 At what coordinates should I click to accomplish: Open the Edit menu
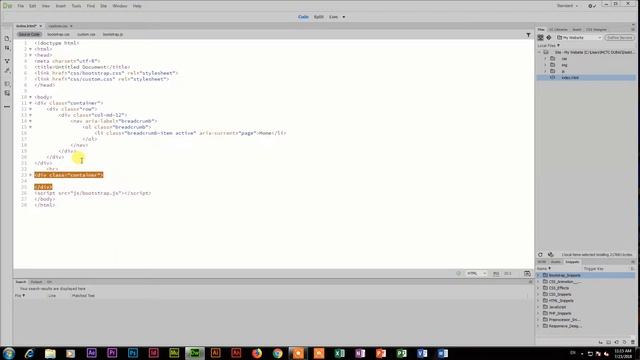33,6
